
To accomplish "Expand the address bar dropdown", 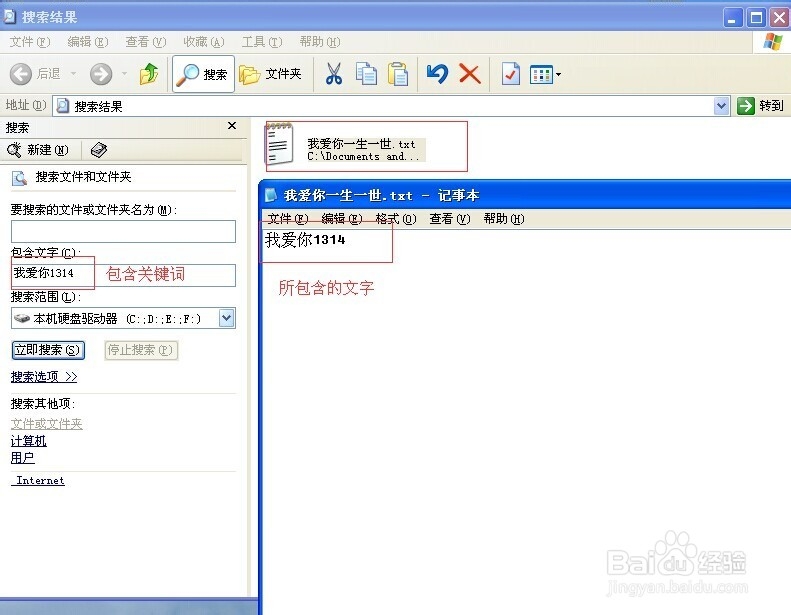I will coord(722,106).
